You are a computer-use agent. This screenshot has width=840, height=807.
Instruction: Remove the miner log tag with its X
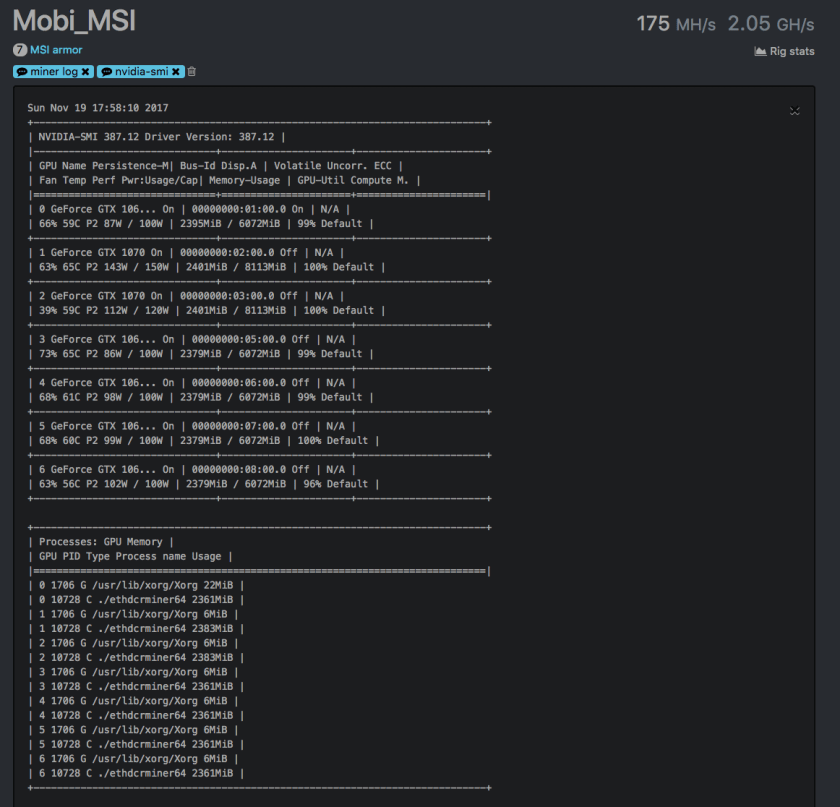(x=86, y=72)
